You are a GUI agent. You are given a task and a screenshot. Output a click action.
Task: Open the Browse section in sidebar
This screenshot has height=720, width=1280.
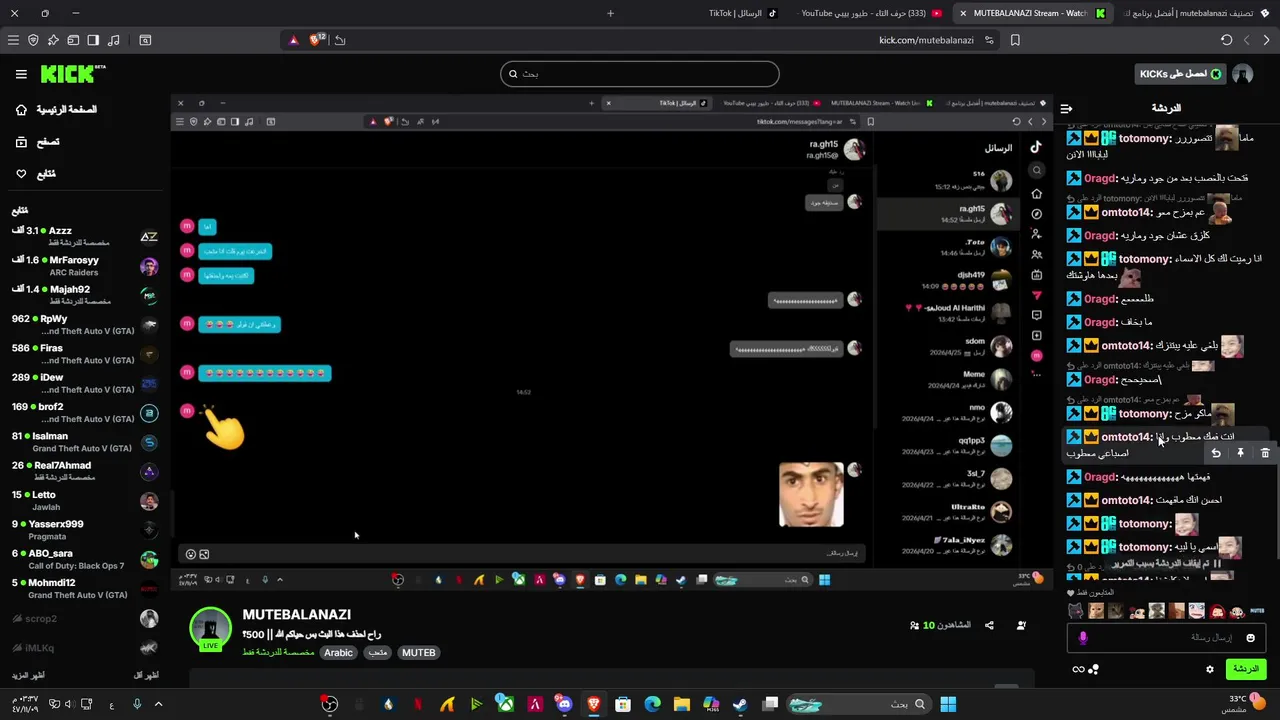(38, 142)
